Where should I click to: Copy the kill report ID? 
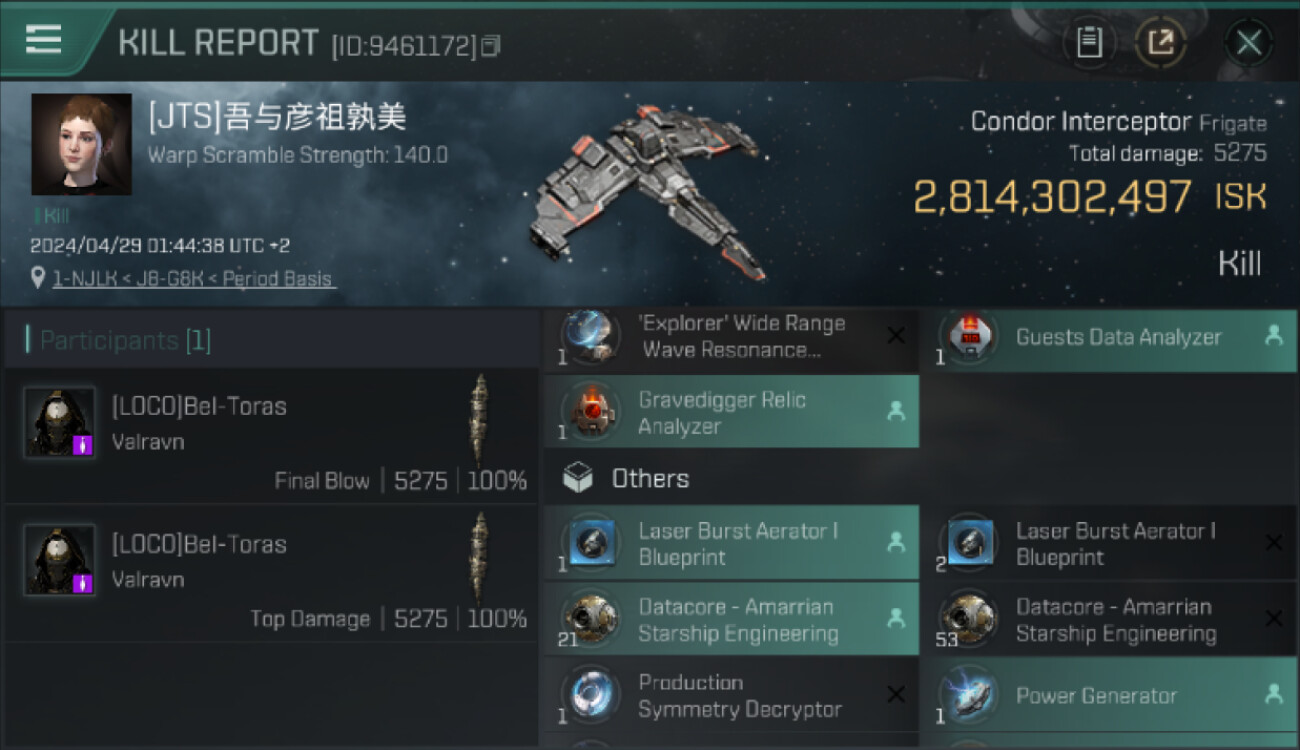coord(490,46)
